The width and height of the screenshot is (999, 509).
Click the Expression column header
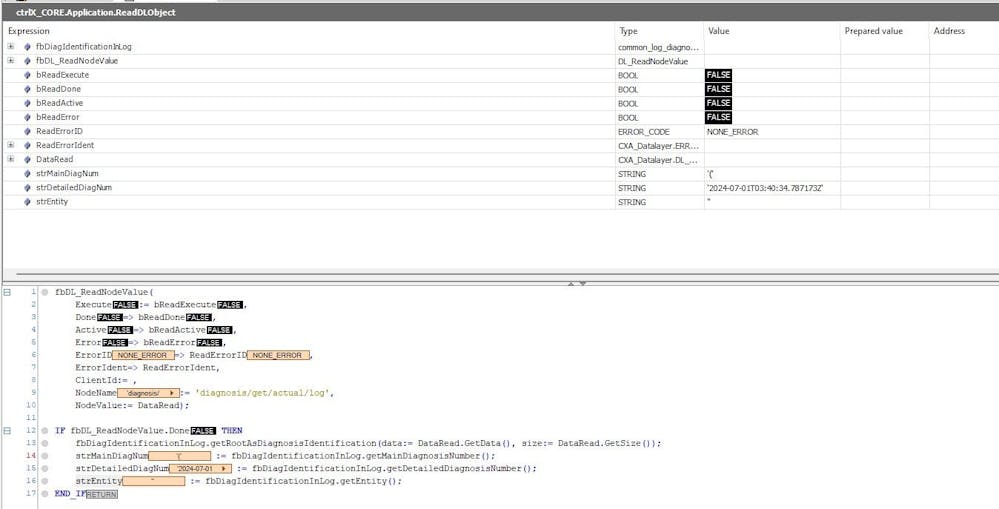coord(29,31)
